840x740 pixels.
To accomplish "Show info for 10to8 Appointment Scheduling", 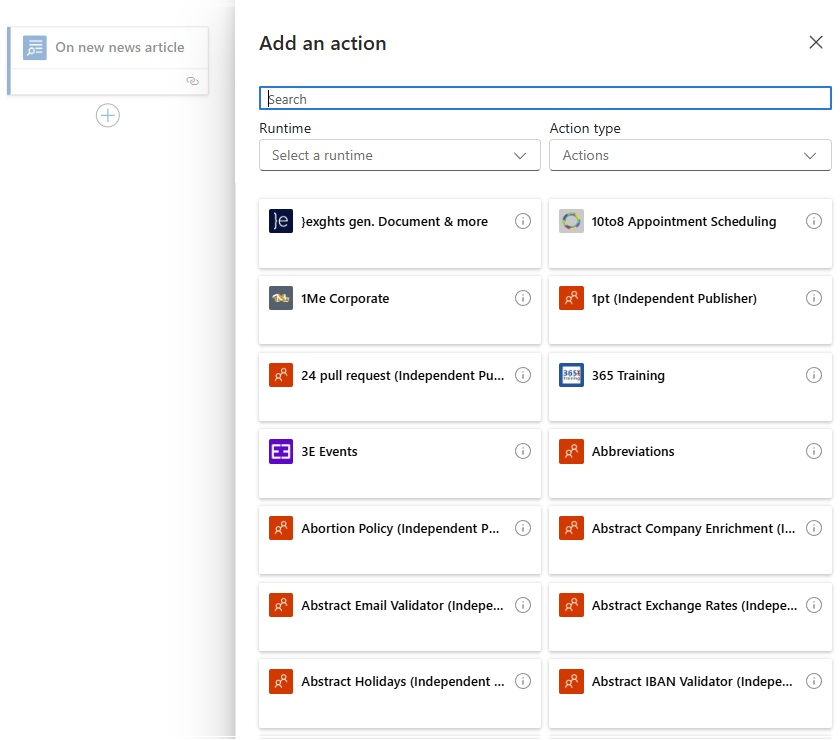I will pos(814,221).
